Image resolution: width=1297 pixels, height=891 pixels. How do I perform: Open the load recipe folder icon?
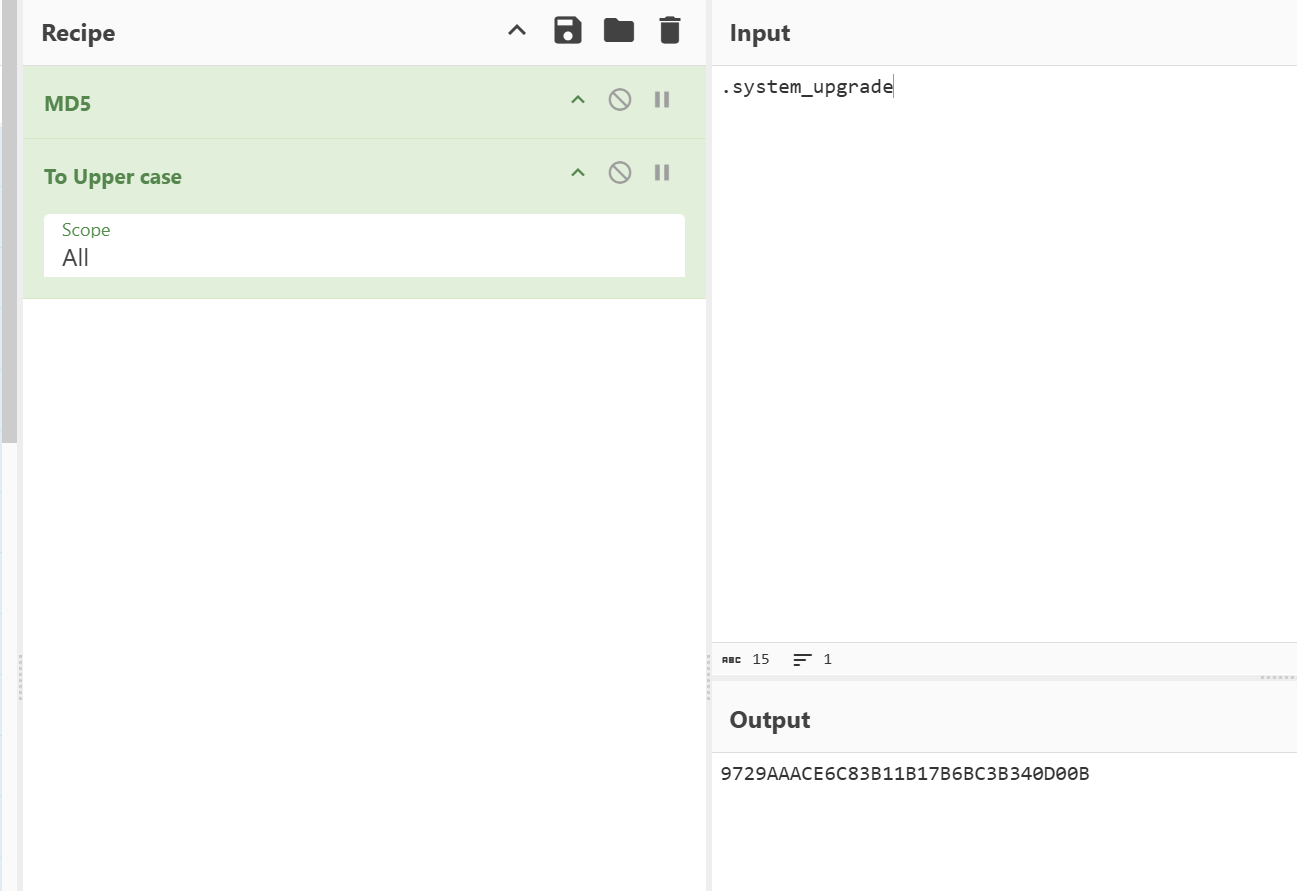pyautogui.click(x=619, y=31)
